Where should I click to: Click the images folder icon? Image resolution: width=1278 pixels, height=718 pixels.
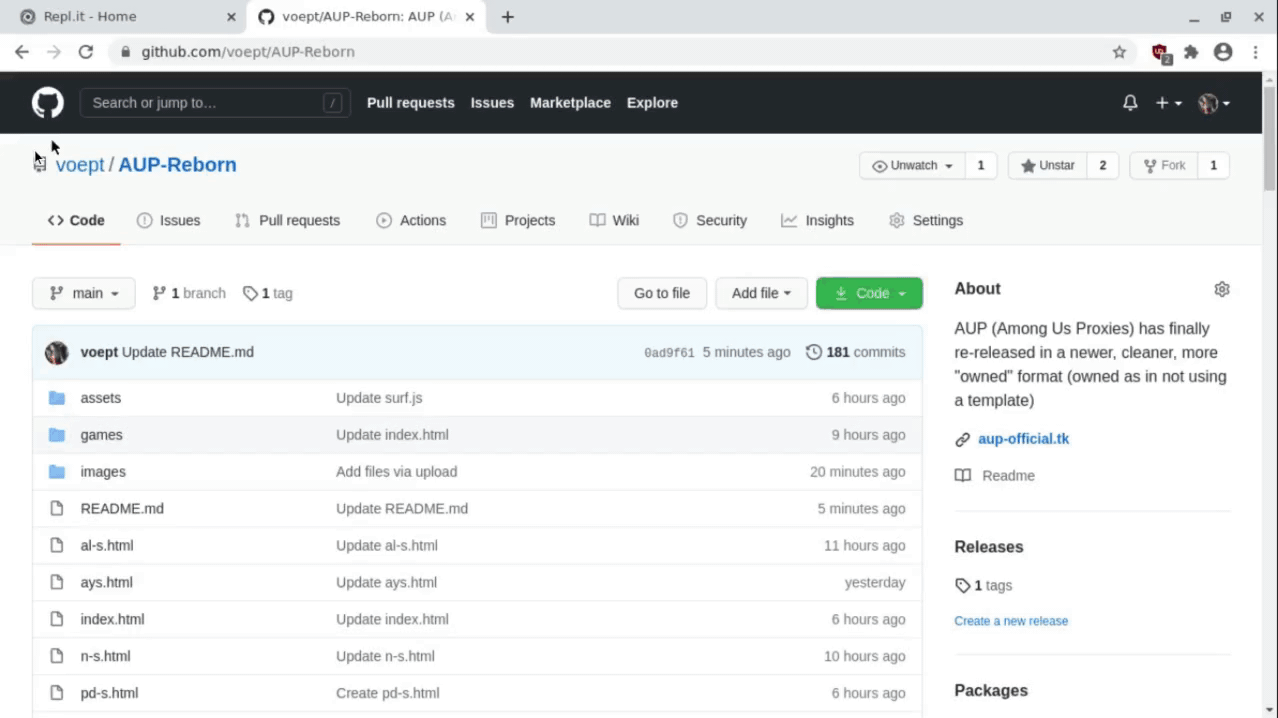coord(57,472)
